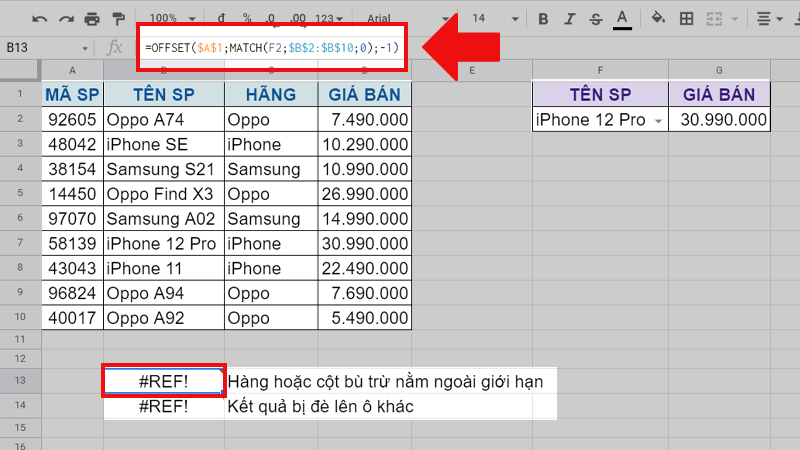Select row 1 header
800x450 pixels.
(x=20, y=94)
